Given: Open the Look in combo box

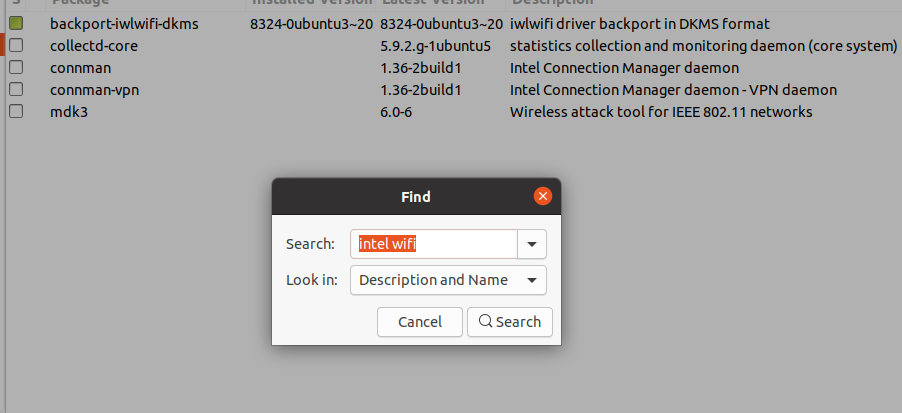Looking at the screenshot, I should point(448,280).
